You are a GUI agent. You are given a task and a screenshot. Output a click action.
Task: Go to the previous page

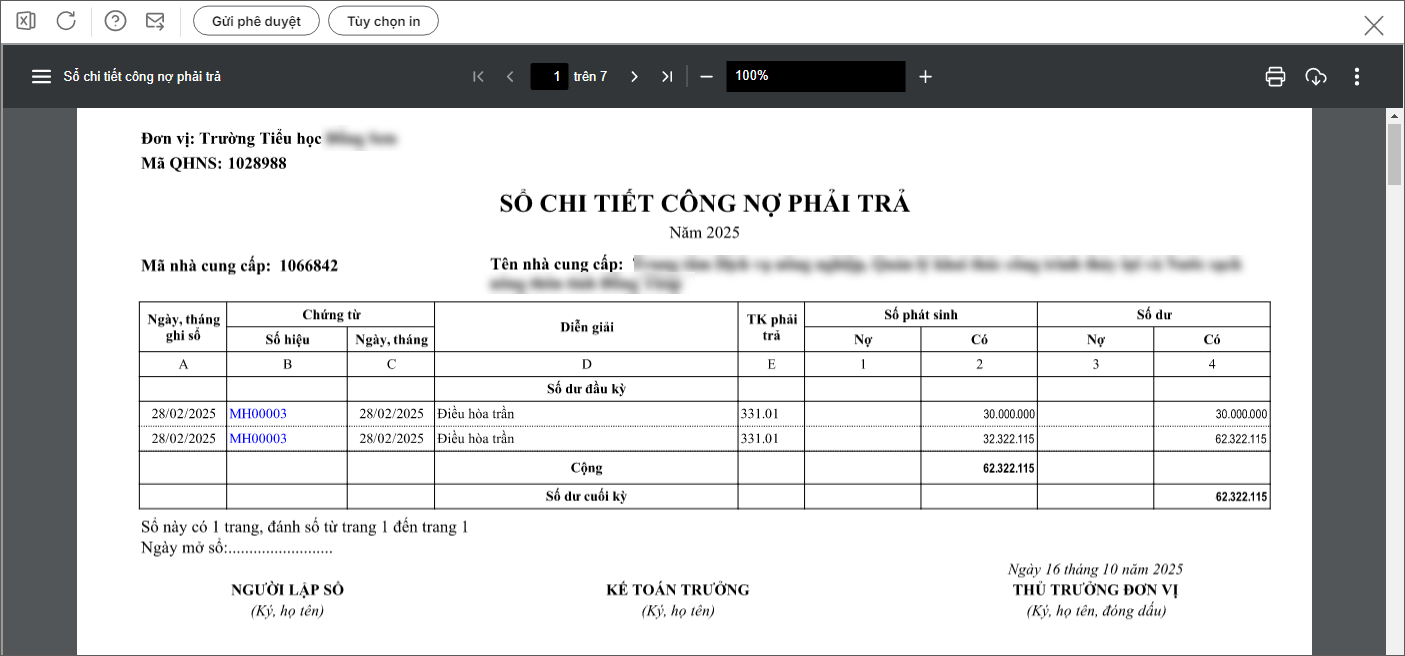pyautogui.click(x=510, y=76)
